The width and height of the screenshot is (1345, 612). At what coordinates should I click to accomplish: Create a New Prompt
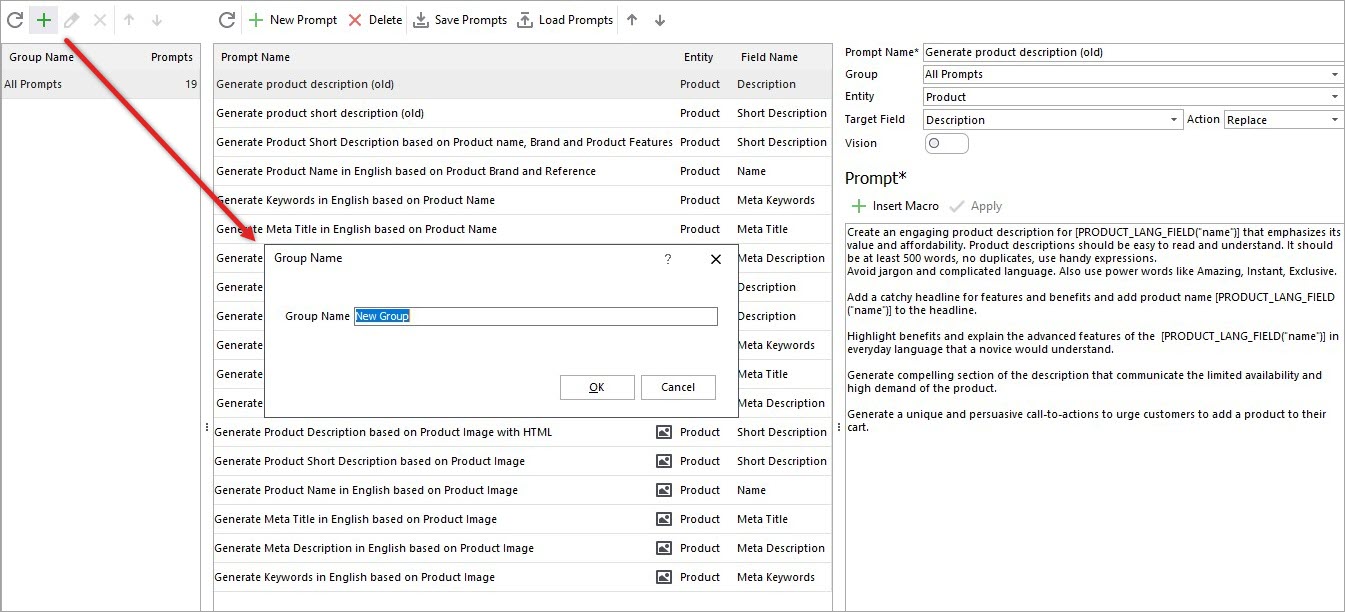tap(292, 19)
